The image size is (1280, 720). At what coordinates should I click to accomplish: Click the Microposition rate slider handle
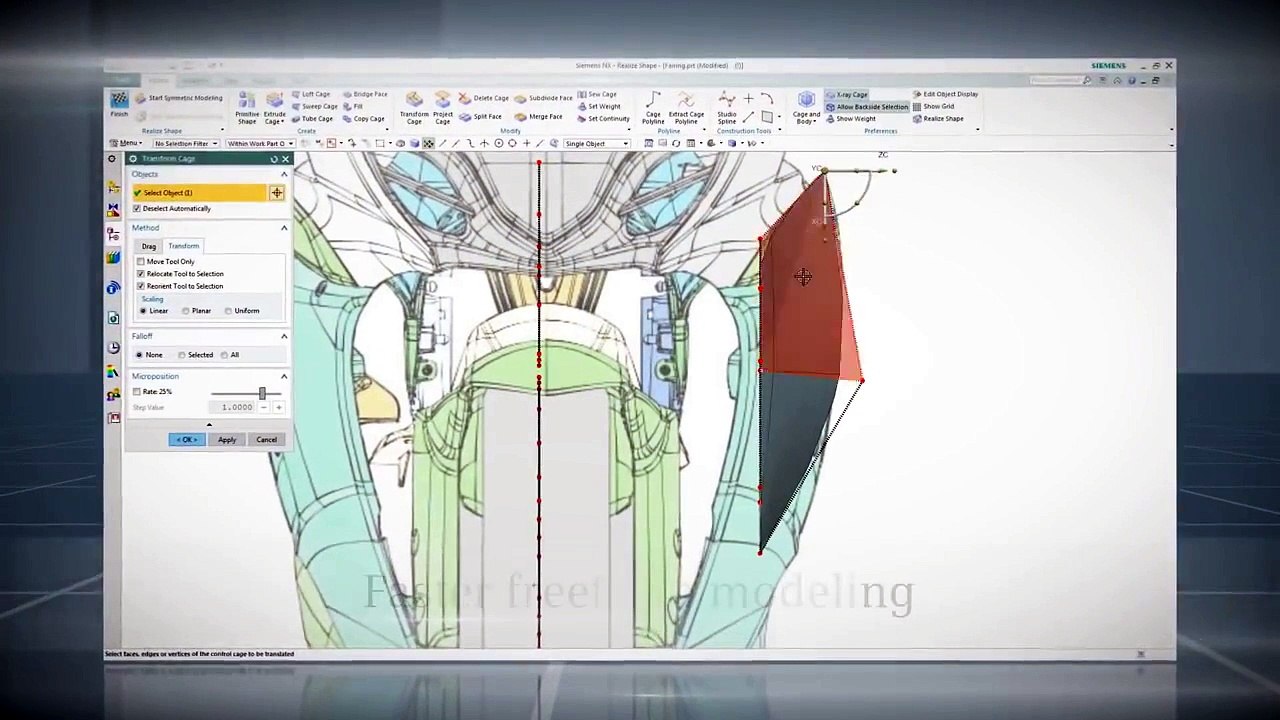262,393
